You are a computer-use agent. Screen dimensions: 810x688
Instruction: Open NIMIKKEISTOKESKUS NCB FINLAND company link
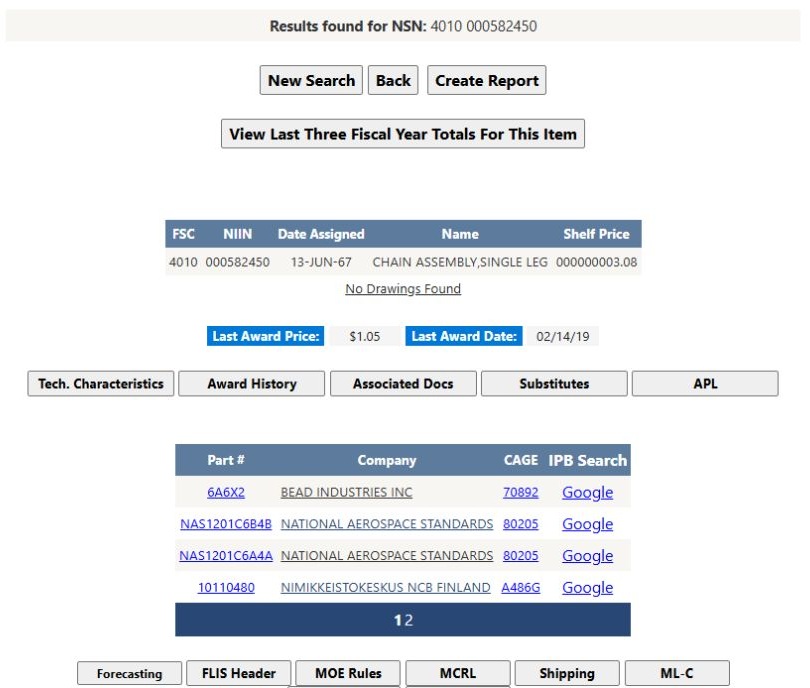(x=385, y=587)
